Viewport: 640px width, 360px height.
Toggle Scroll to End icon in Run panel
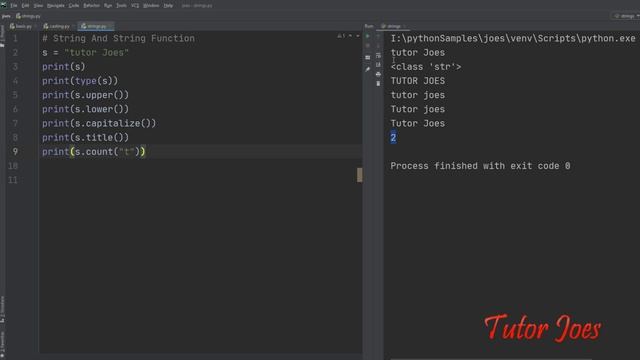tap(378, 64)
